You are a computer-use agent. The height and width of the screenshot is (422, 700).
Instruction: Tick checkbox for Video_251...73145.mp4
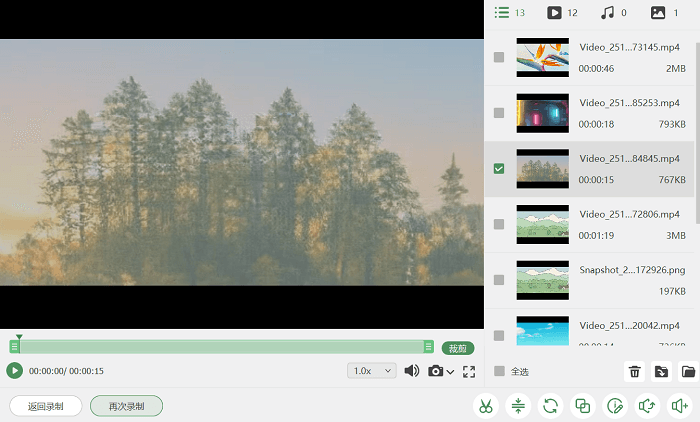pos(499,57)
